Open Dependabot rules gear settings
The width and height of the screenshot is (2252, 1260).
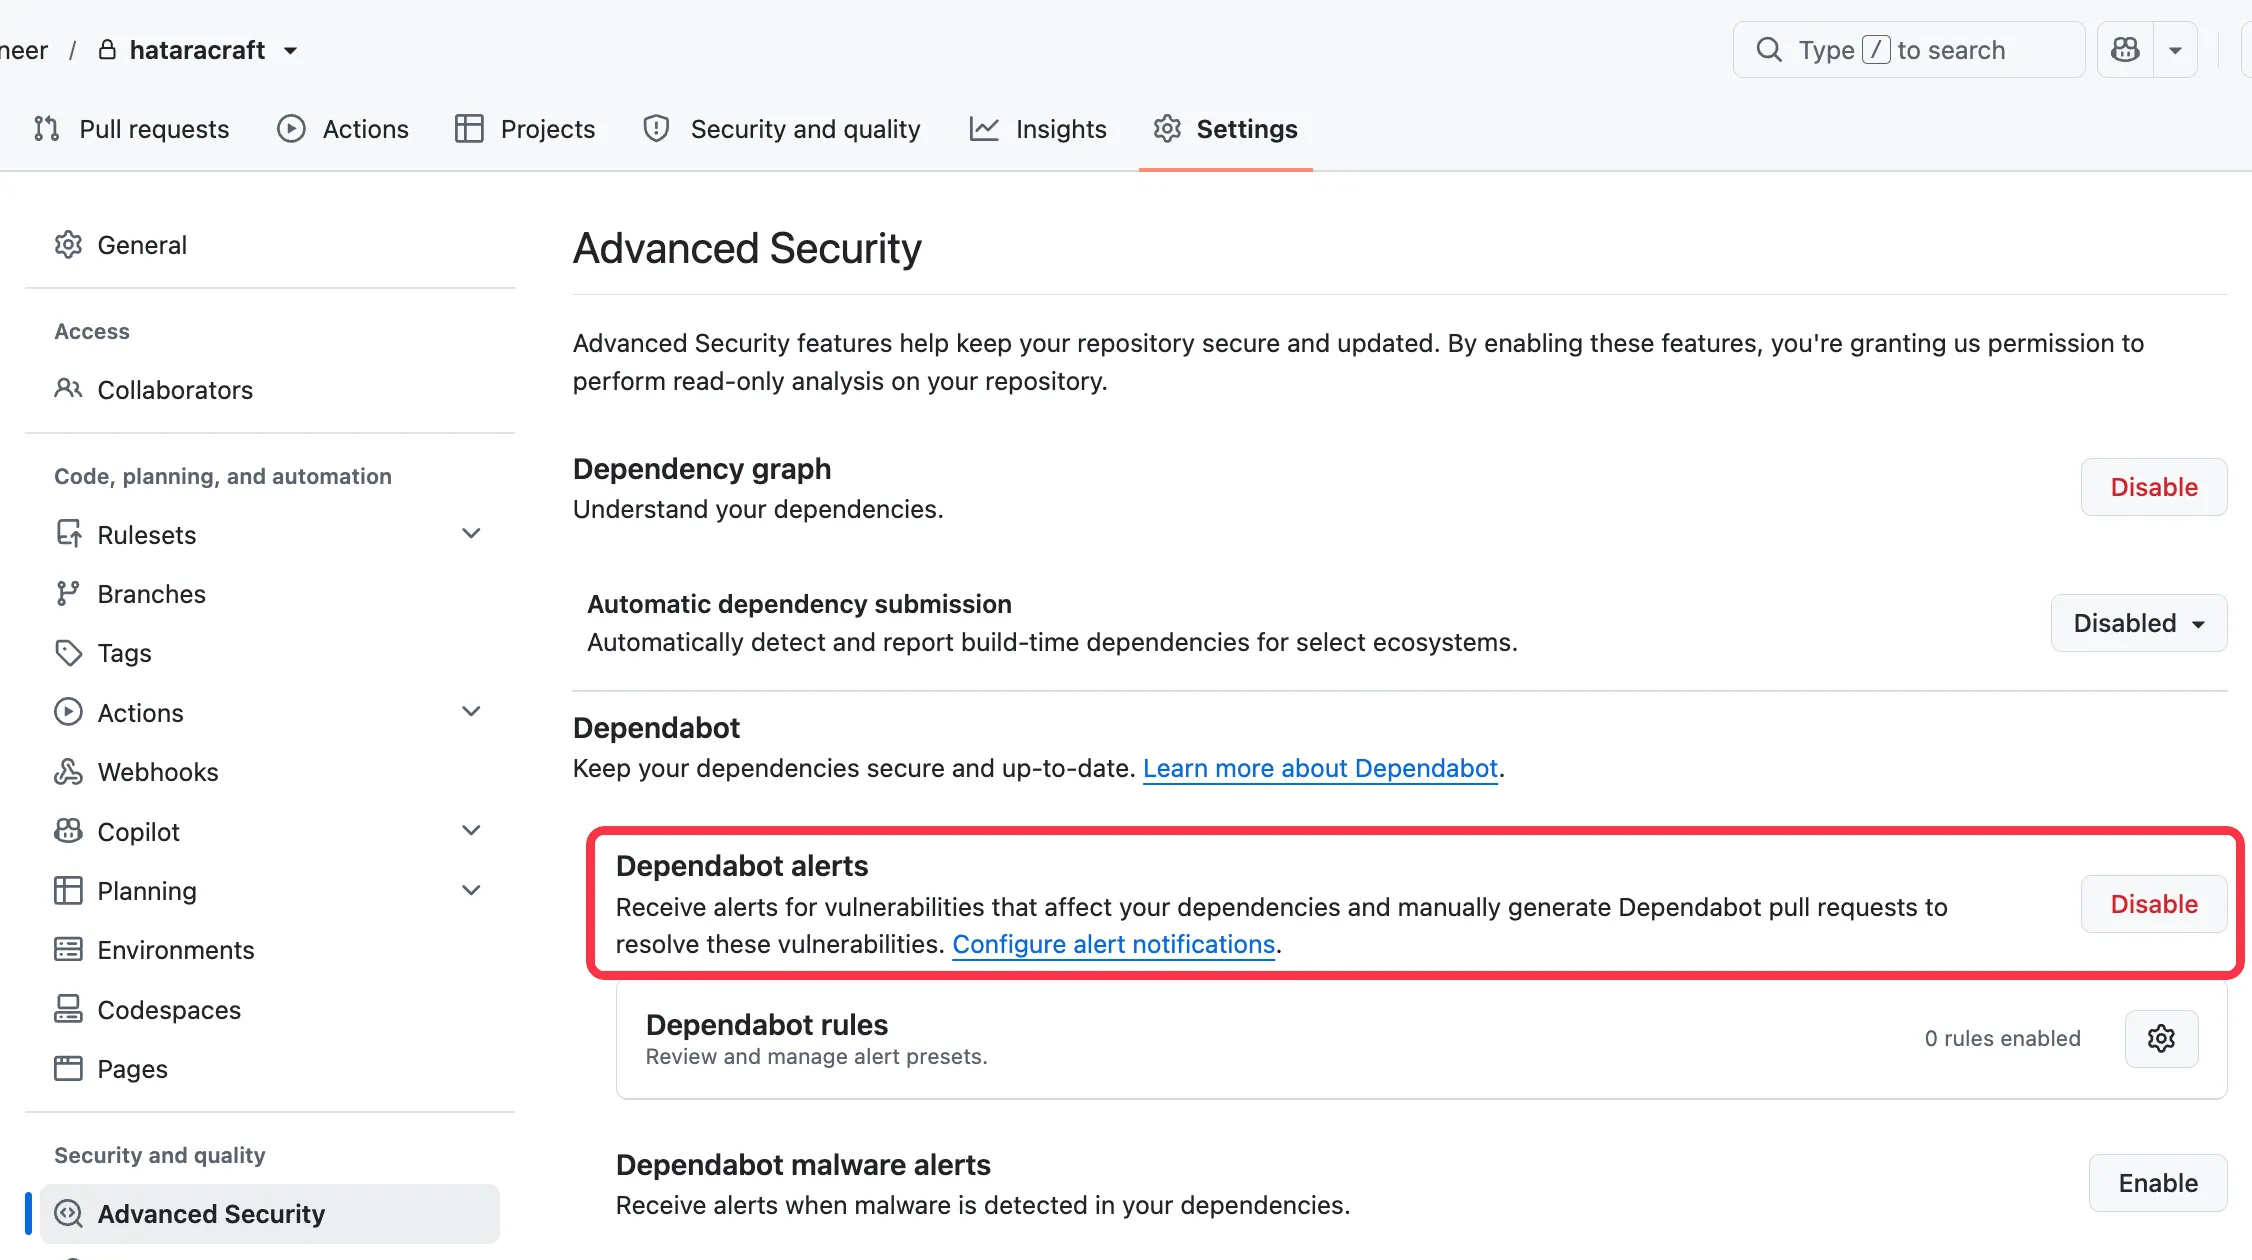click(x=2161, y=1039)
